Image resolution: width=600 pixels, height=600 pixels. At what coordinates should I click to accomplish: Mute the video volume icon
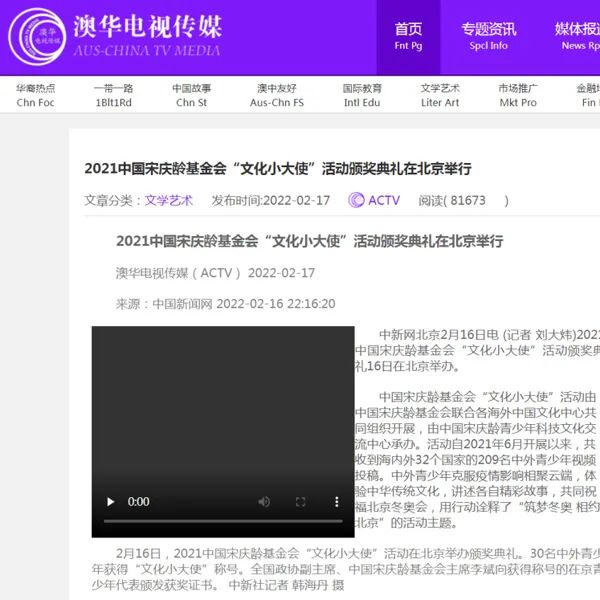264,501
